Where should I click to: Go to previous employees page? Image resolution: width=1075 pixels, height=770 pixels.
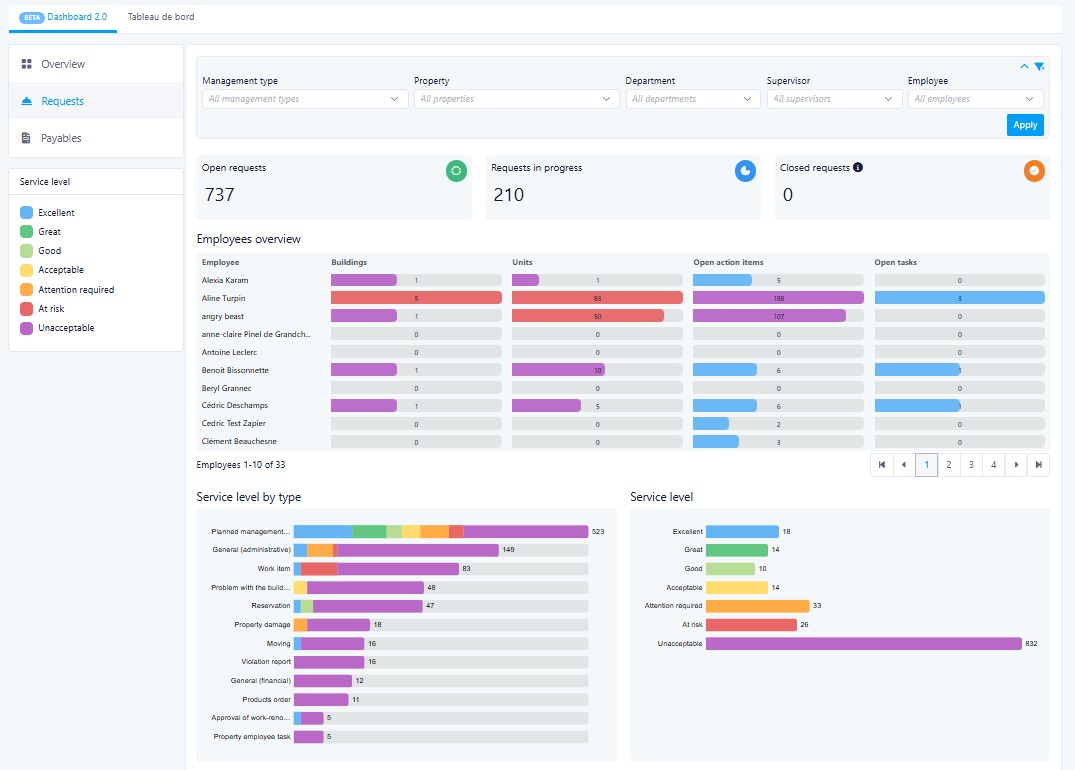click(x=904, y=465)
